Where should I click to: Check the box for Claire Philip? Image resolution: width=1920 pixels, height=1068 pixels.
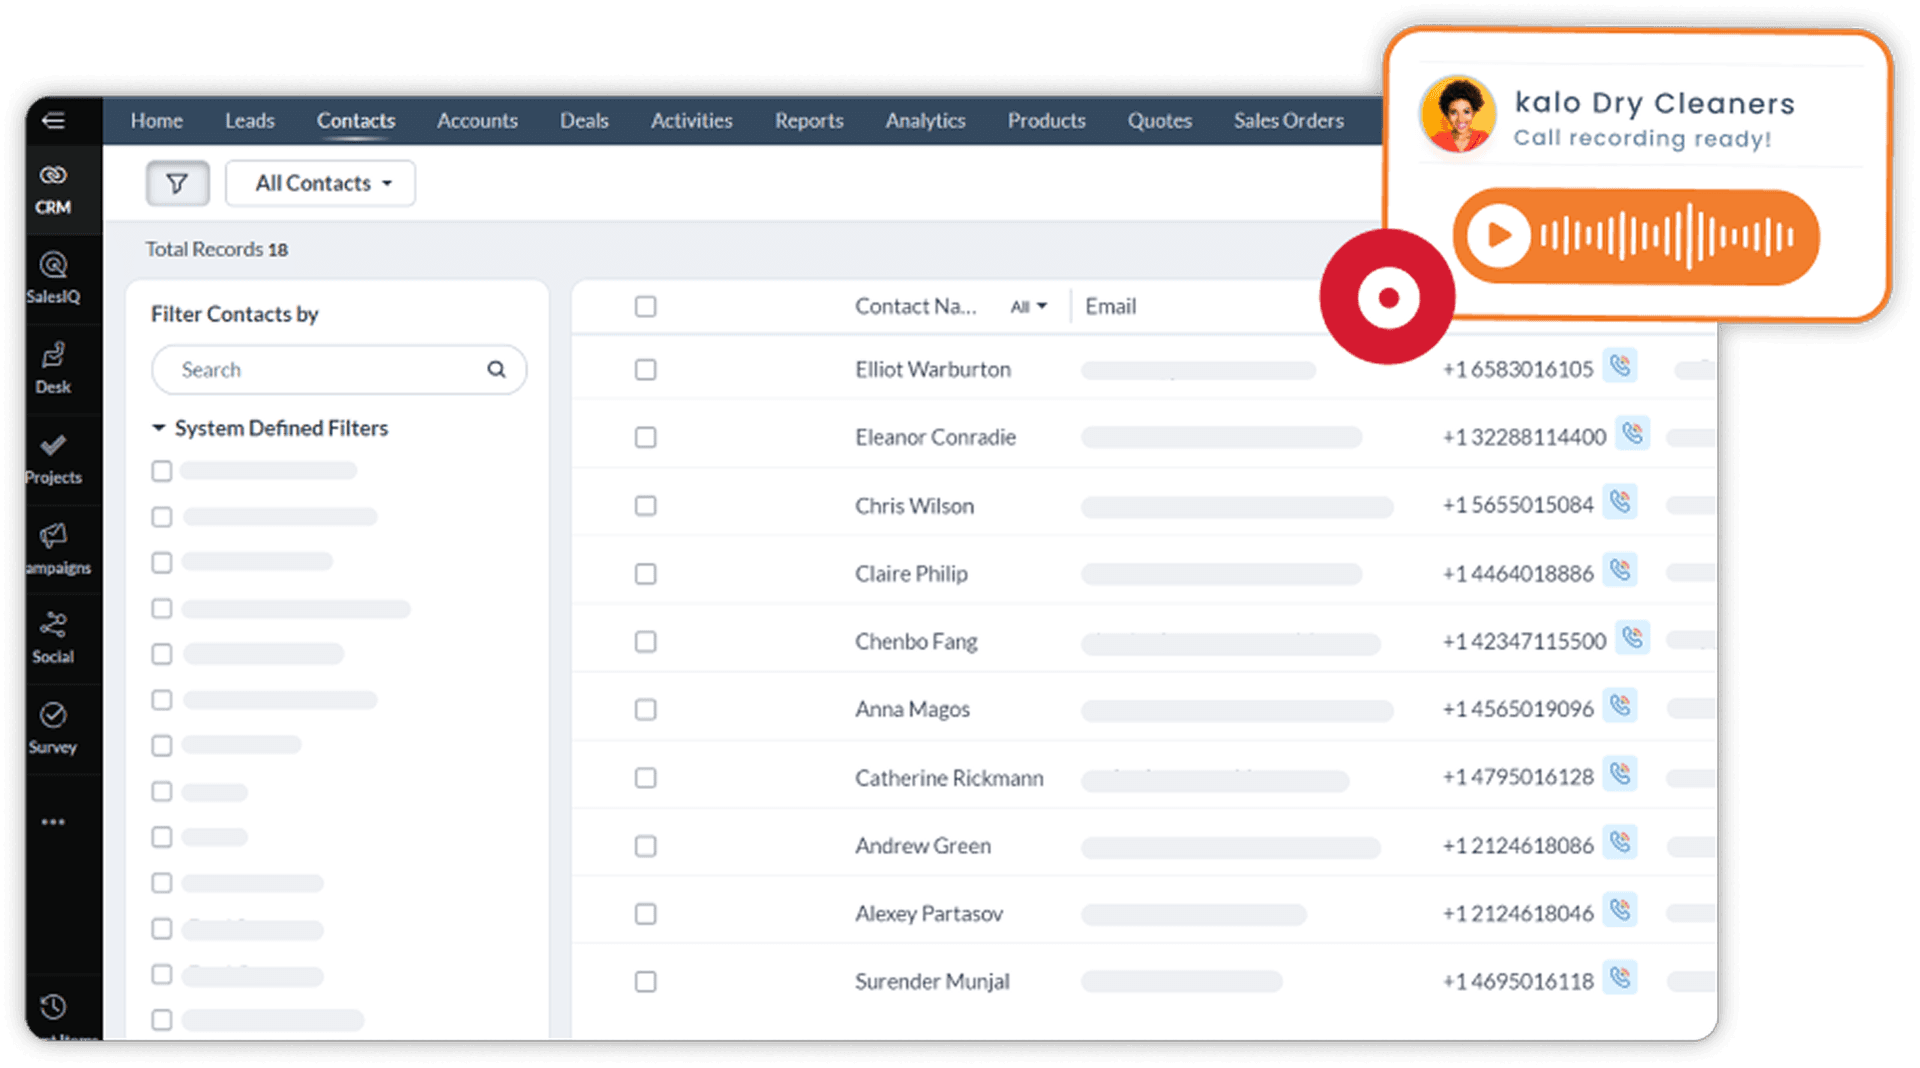point(646,574)
